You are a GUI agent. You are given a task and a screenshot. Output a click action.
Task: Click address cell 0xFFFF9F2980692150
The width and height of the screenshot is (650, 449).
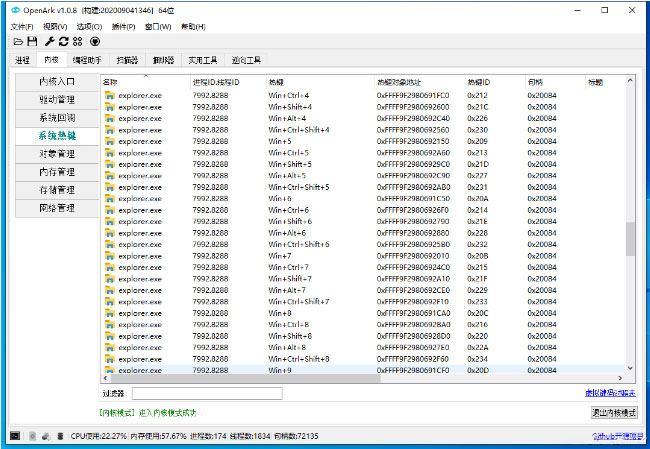click(413, 142)
